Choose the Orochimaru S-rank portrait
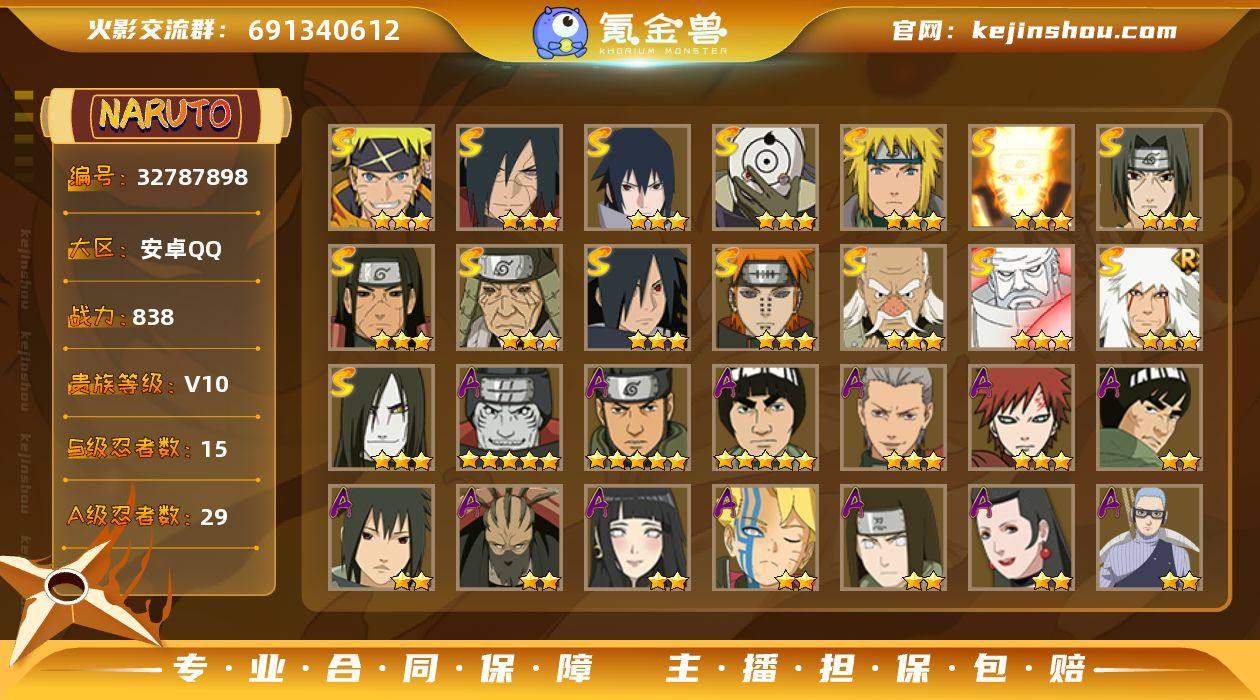Image resolution: width=1260 pixels, height=700 pixels. pos(381,418)
